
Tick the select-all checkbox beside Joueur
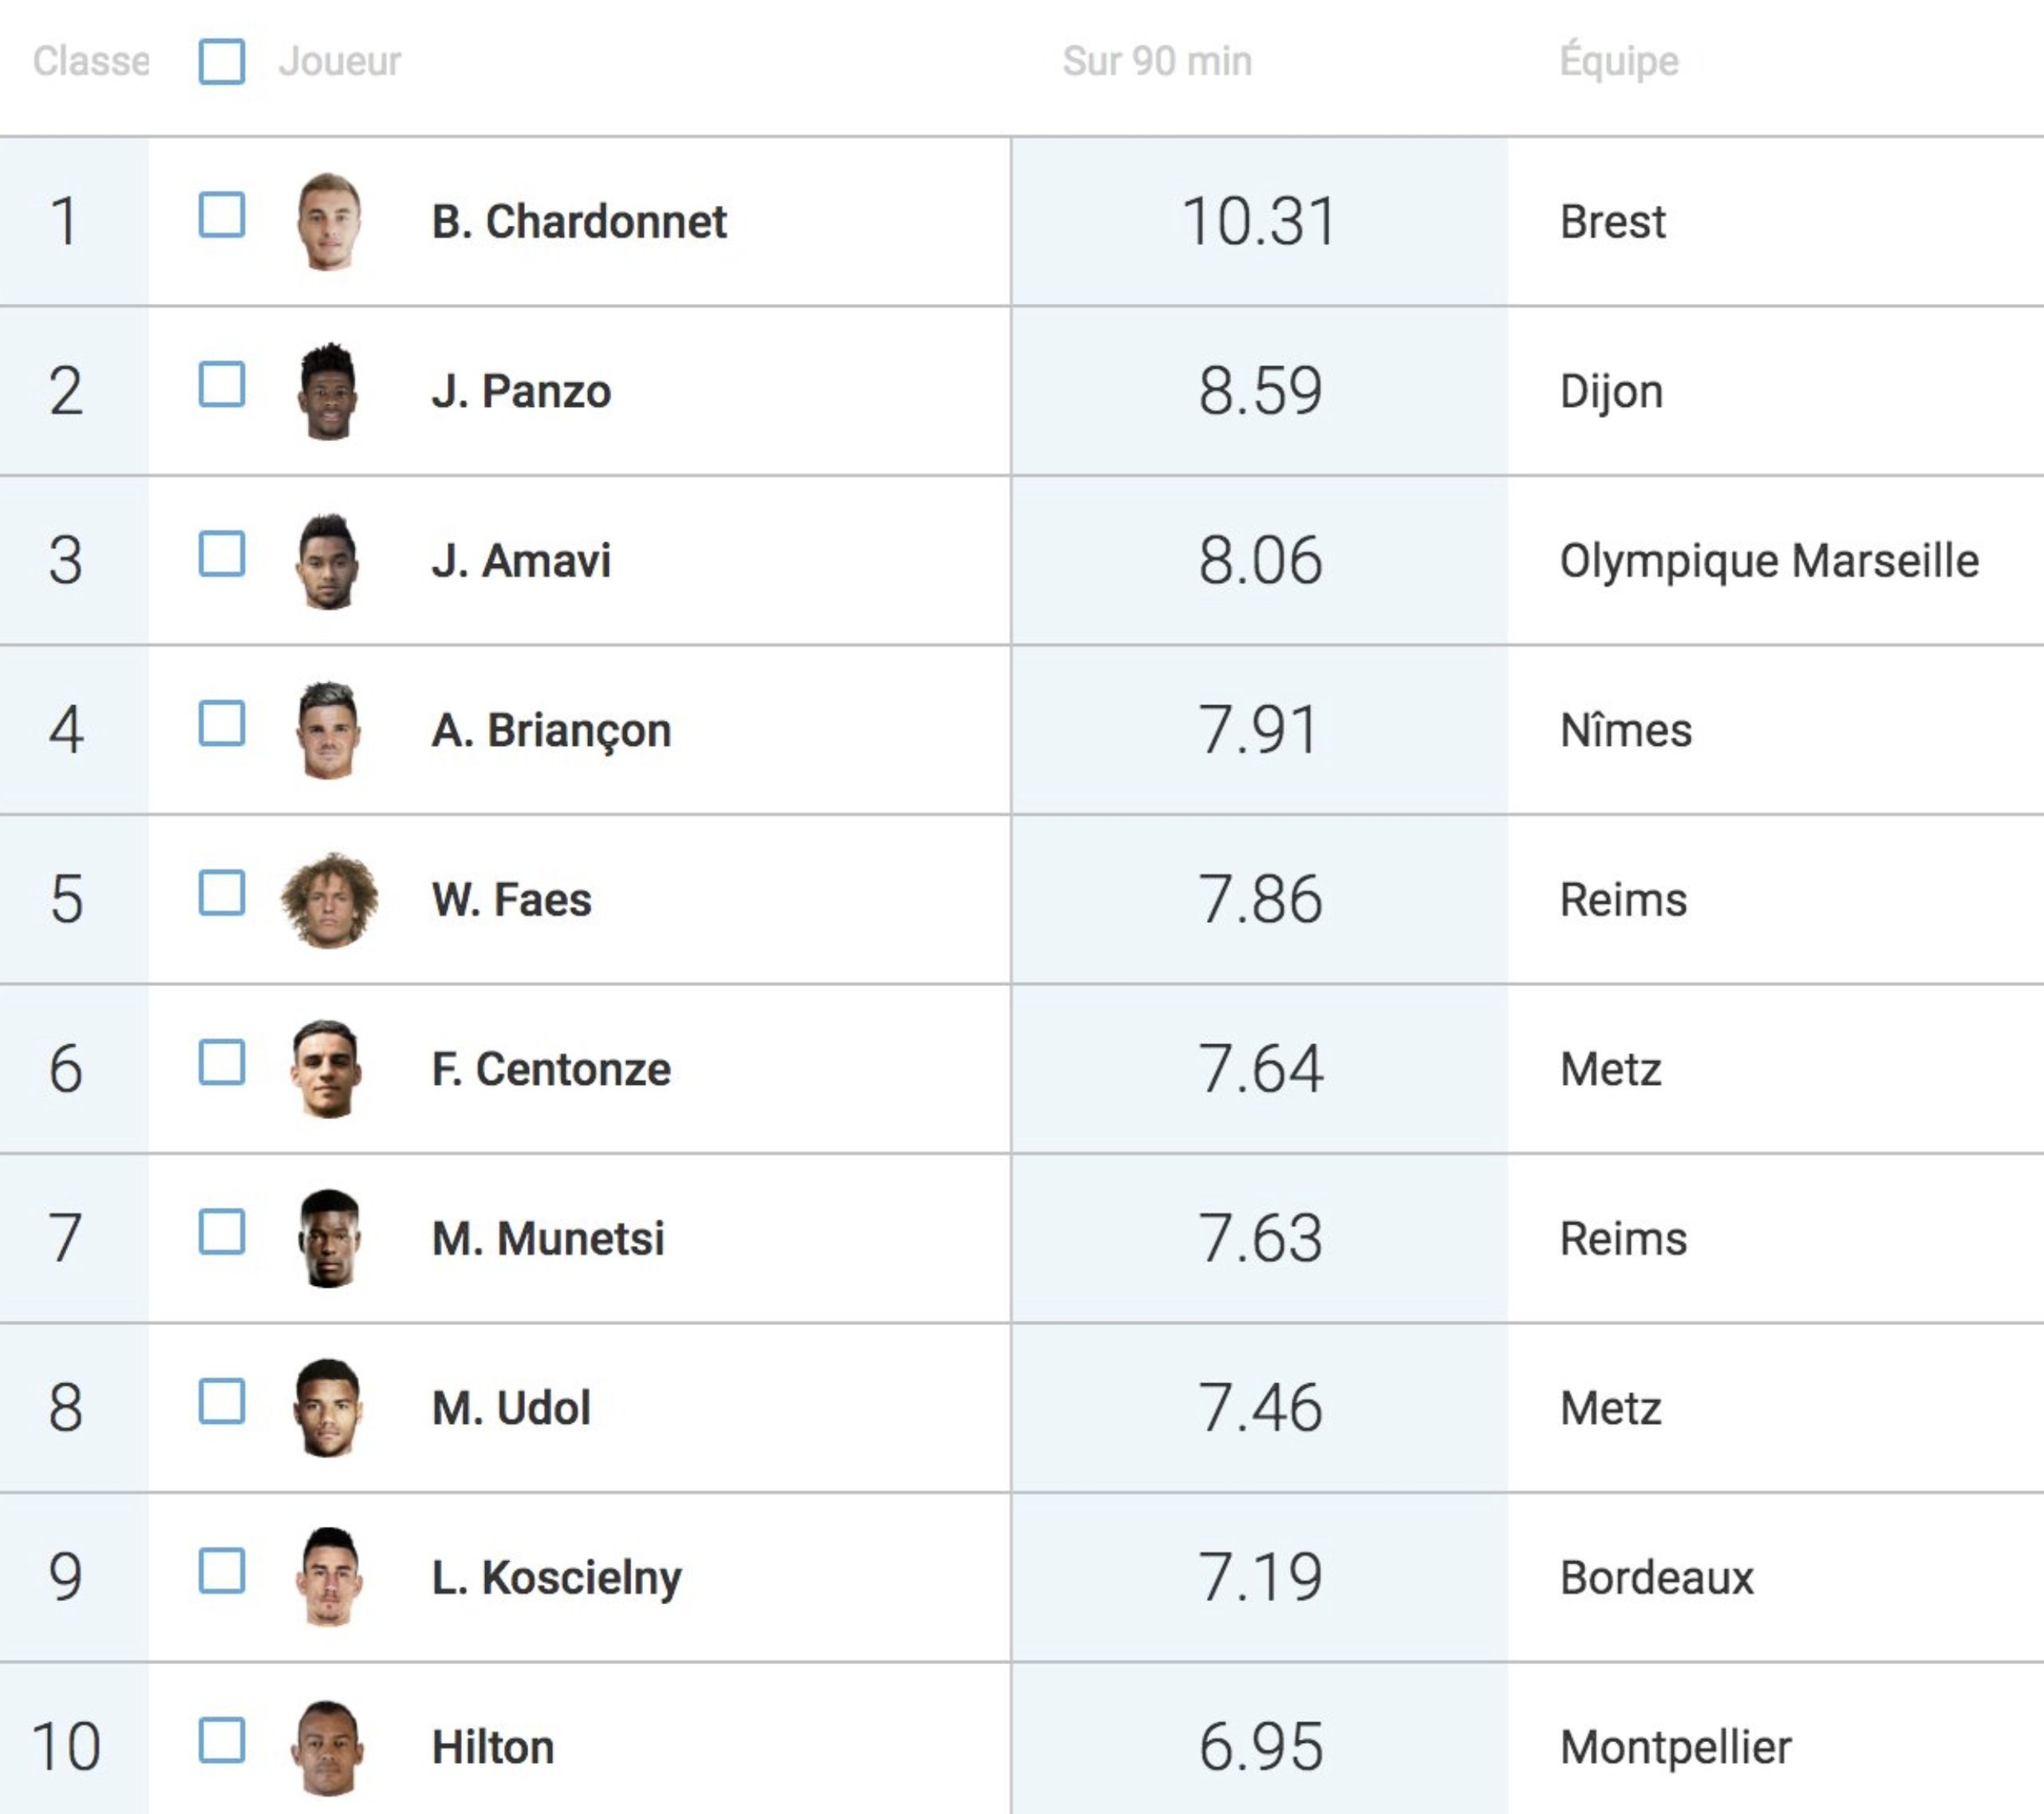click(x=222, y=62)
